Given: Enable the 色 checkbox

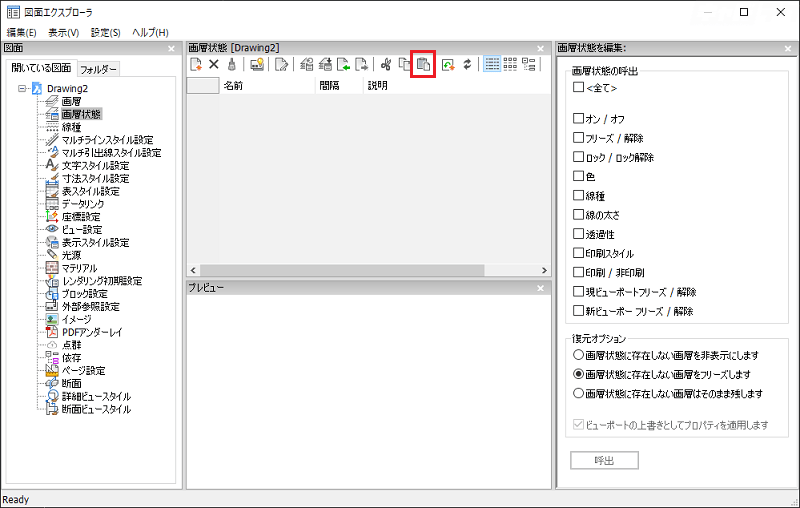Looking at the screenshot, I should coord(578,176).
